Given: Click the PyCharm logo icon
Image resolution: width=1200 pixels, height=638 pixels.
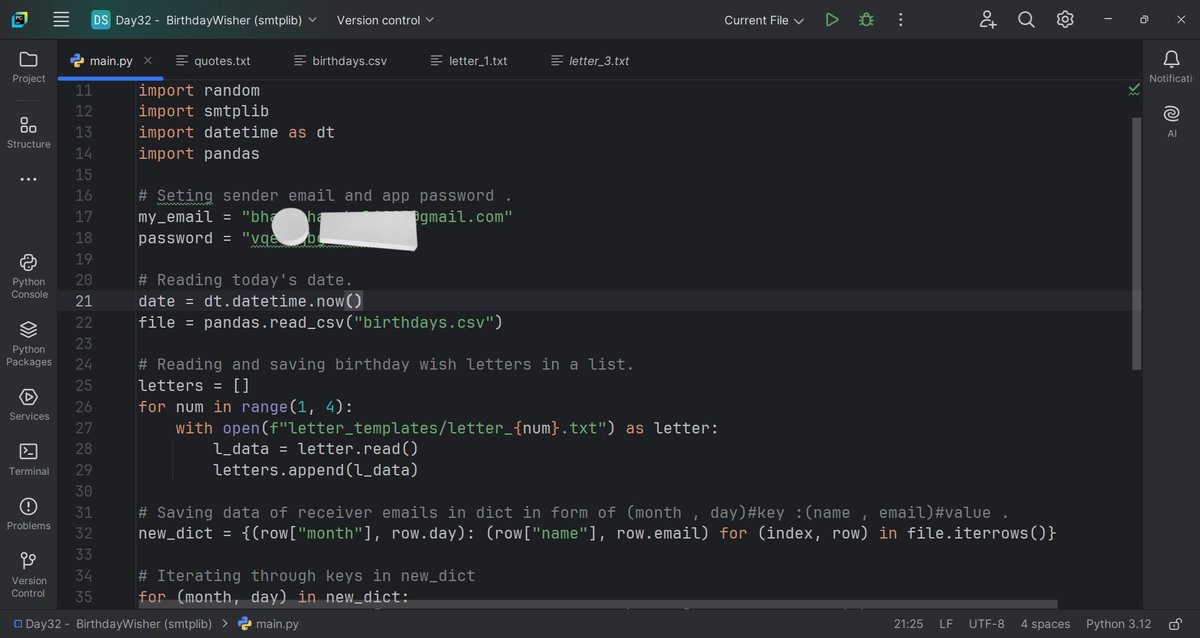Looking at the screenshot, I should [20, 19].
